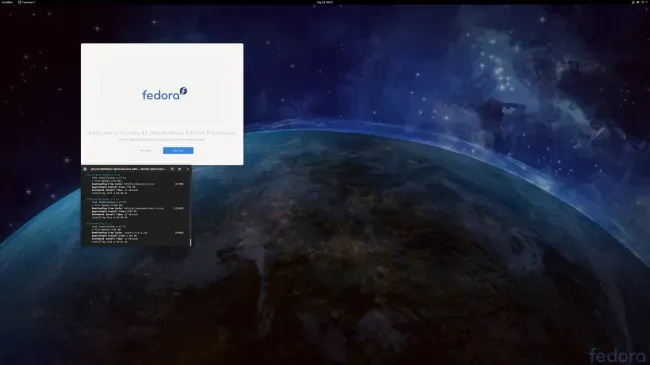The image size is (650, 365).
Task: Click the blue Take Tour button
Action: pos(178,151)
